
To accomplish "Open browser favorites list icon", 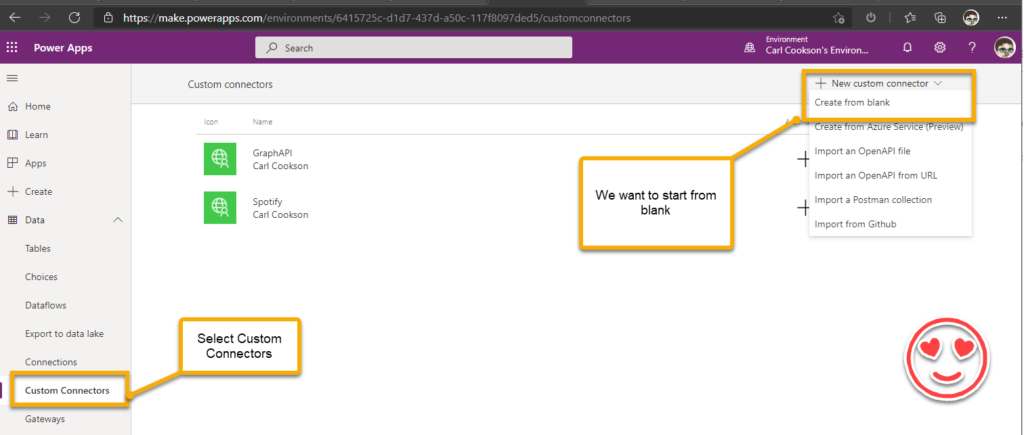I will (x=910, y=18).
